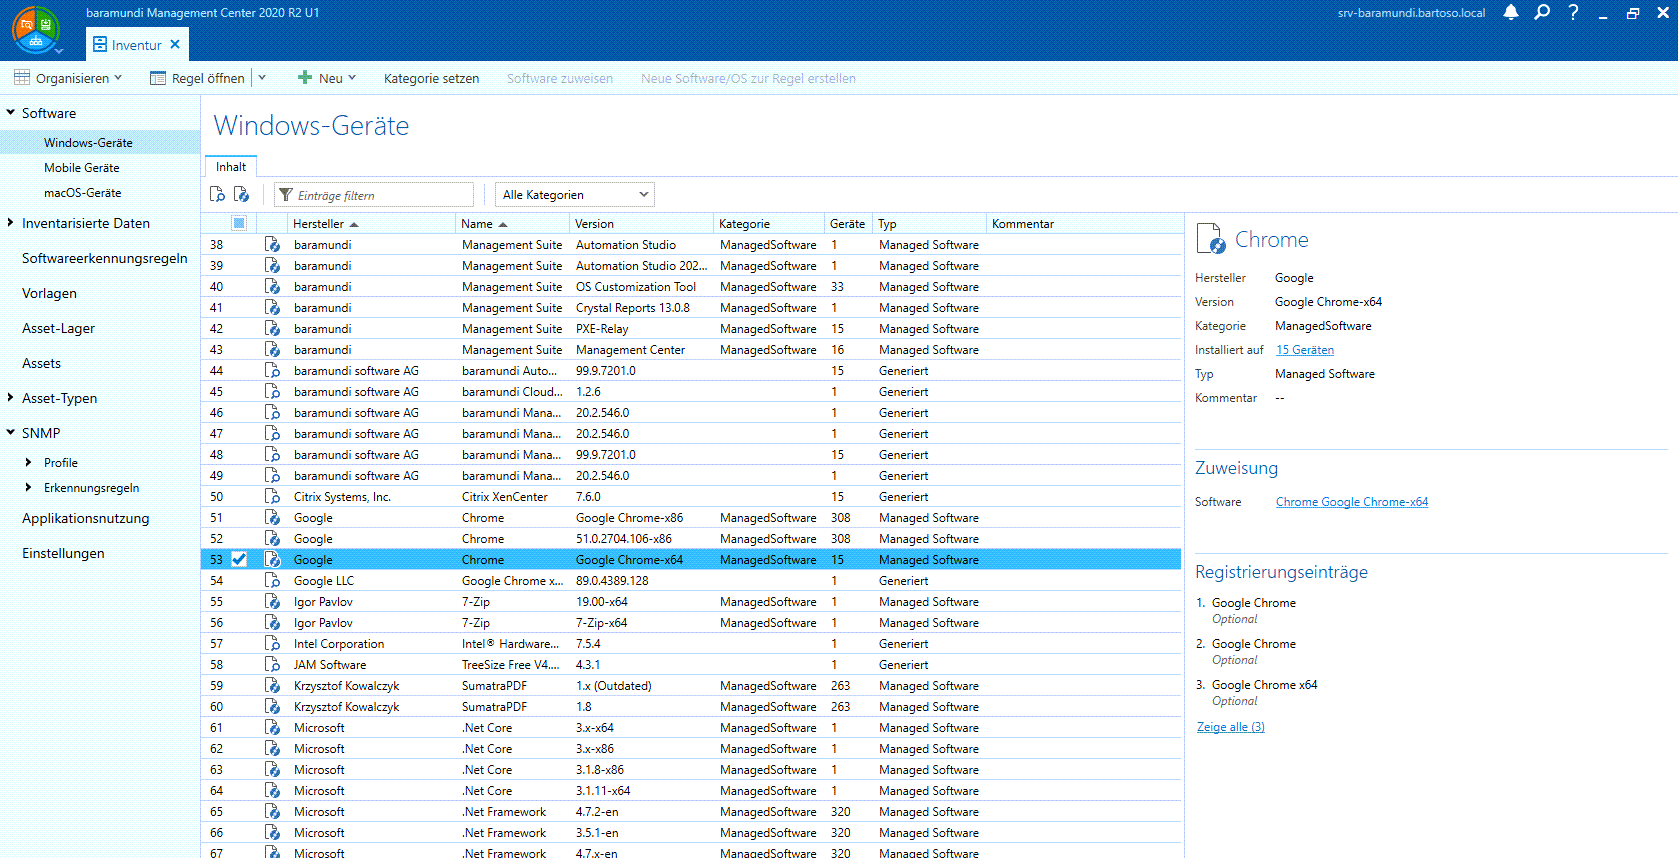Open Vorlagen in navigation
Screen dimensions: 1678x858
pos(49,293)
